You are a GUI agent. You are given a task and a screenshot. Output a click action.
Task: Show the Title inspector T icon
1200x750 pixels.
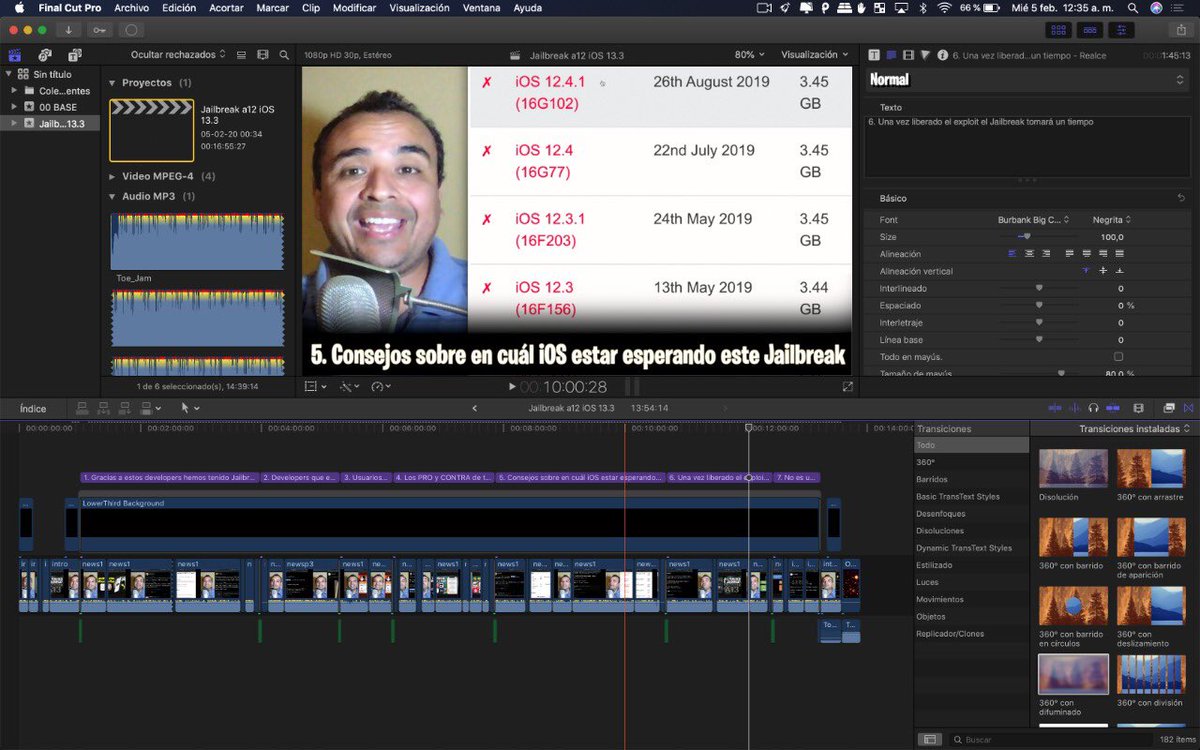875,54
